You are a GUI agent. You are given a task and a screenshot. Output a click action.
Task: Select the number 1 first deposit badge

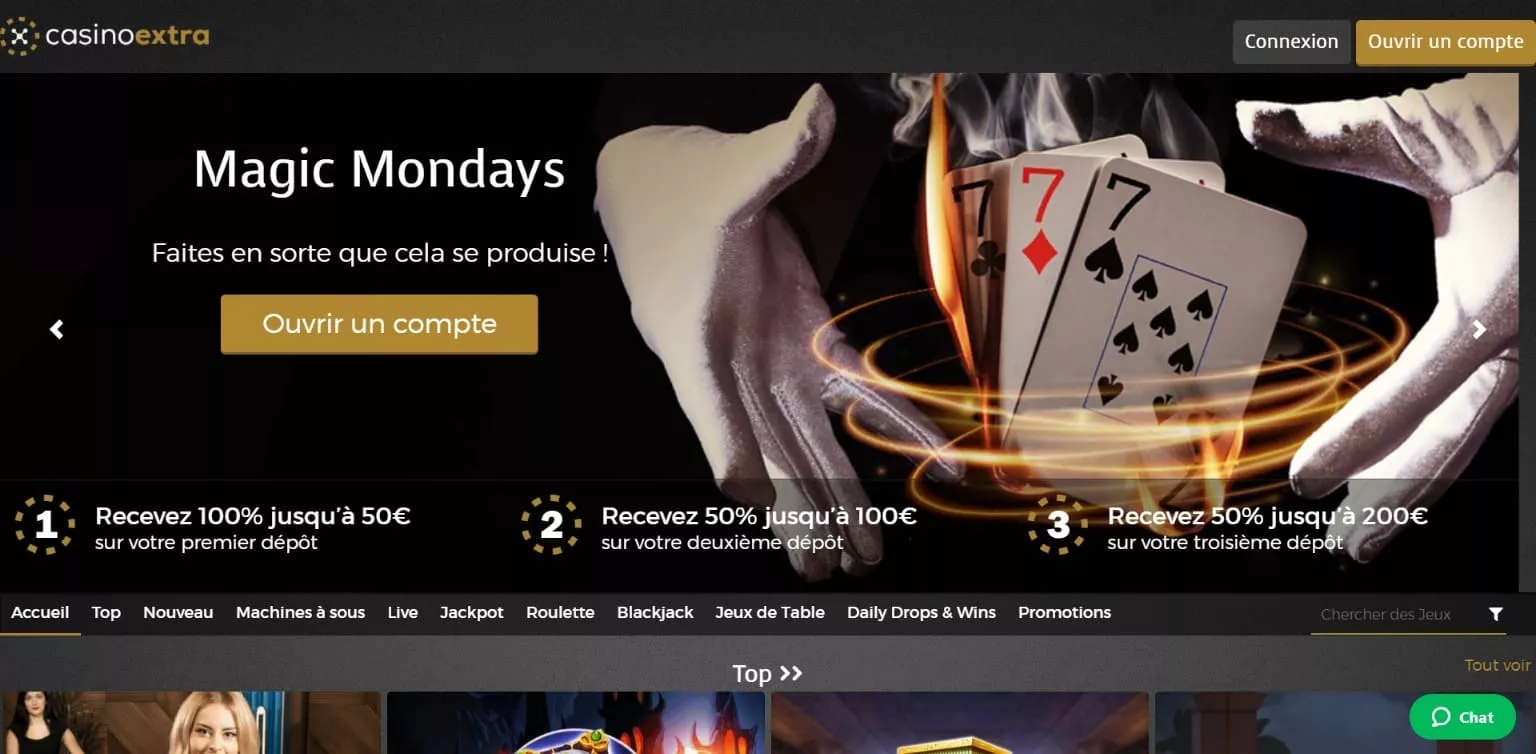tap(45, 525)
